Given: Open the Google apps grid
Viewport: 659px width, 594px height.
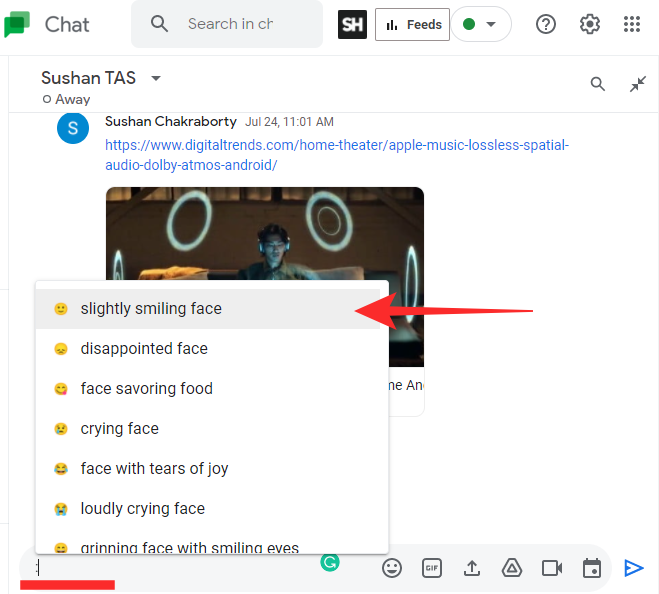Looking at the screenshot, I should tap(632, 24).
